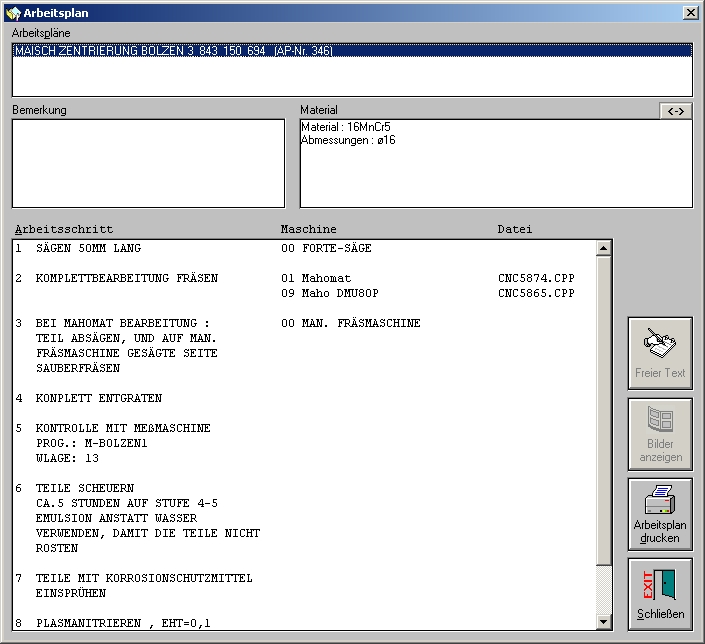Click the work steps scrollbar down arrow
This screenshot has height=644, width=705.
click(x=603, y=622)
